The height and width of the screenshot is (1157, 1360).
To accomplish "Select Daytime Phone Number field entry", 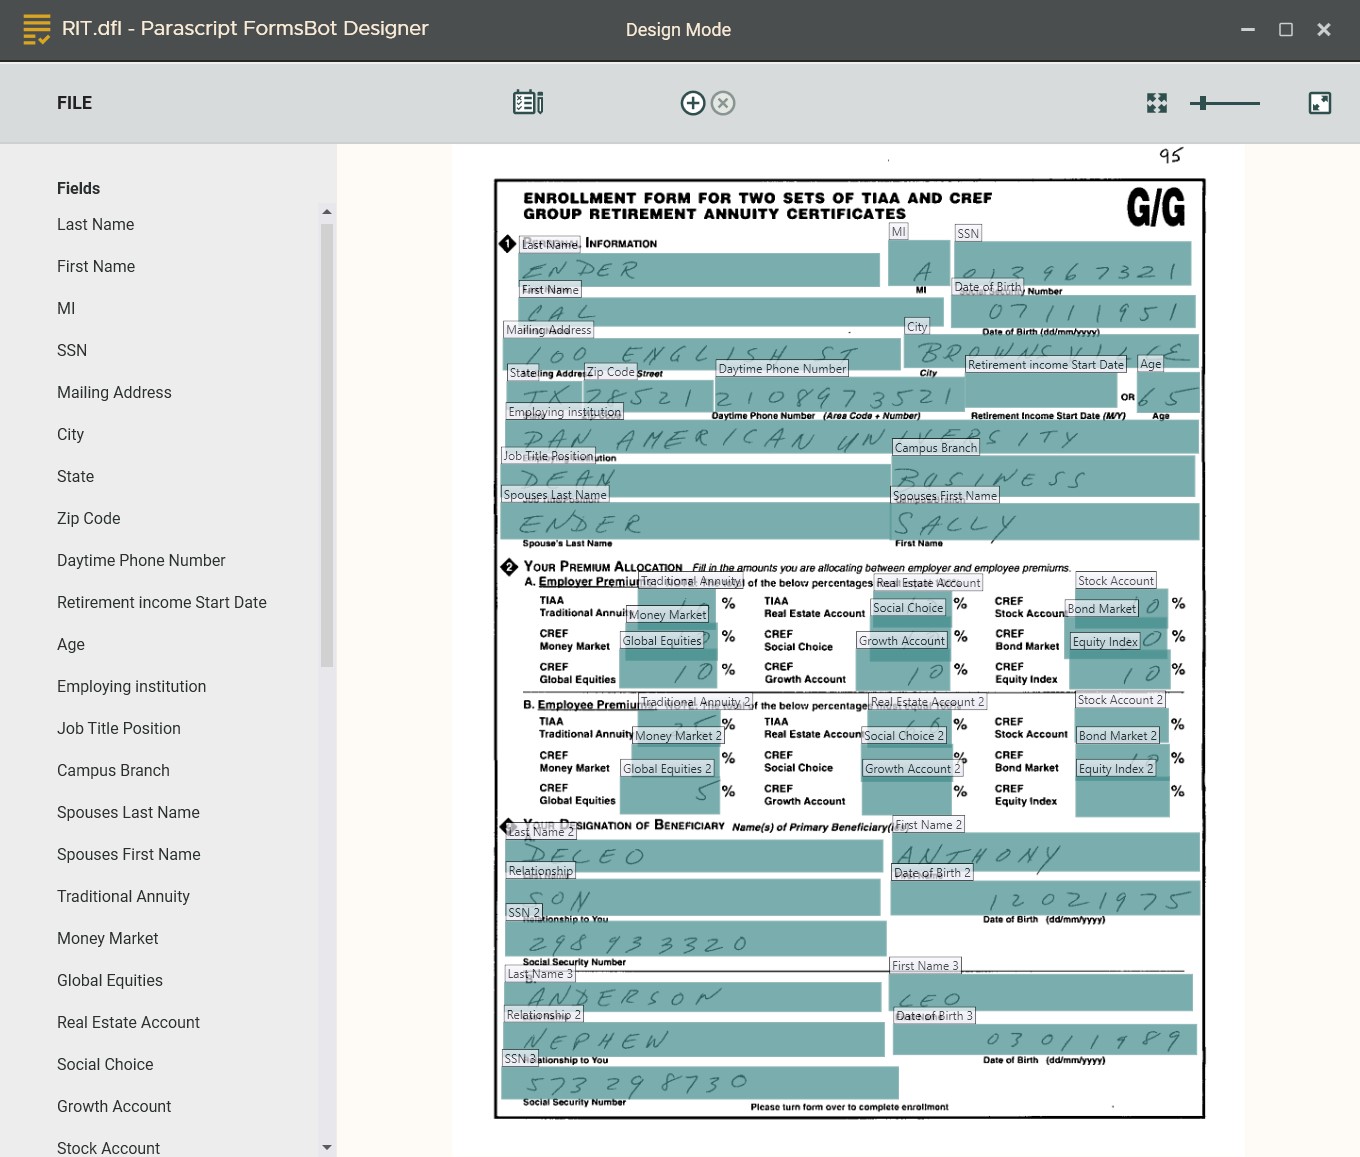I will pos(141,561).
